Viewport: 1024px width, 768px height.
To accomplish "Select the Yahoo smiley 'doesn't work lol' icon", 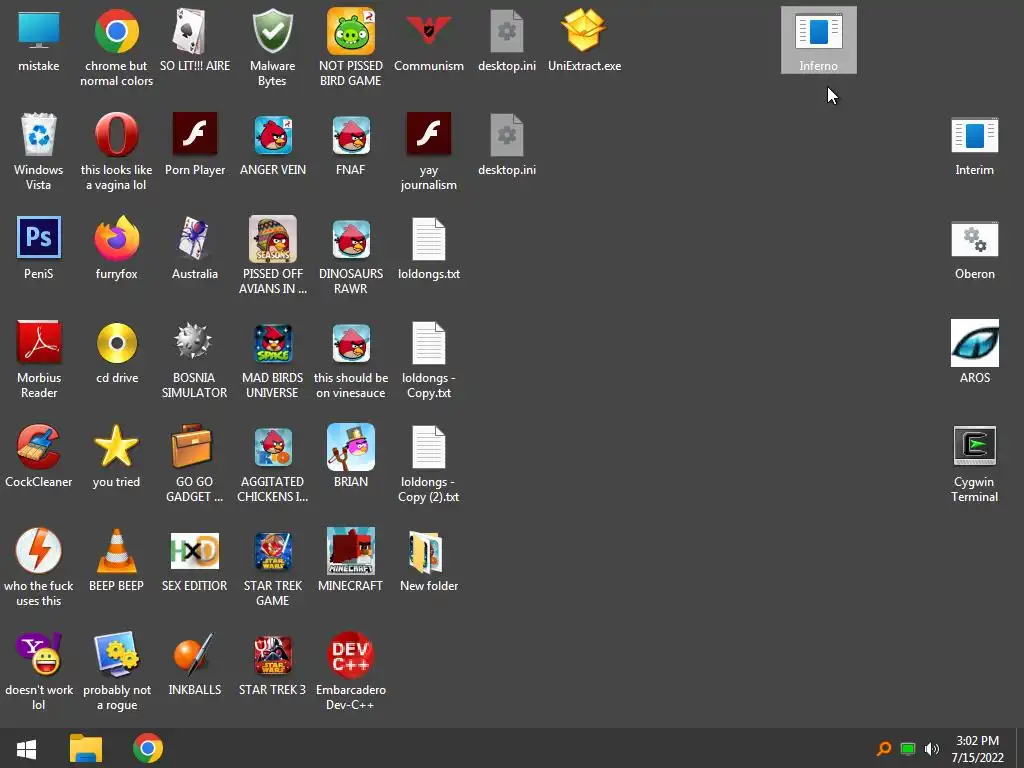I will [39, 654].
